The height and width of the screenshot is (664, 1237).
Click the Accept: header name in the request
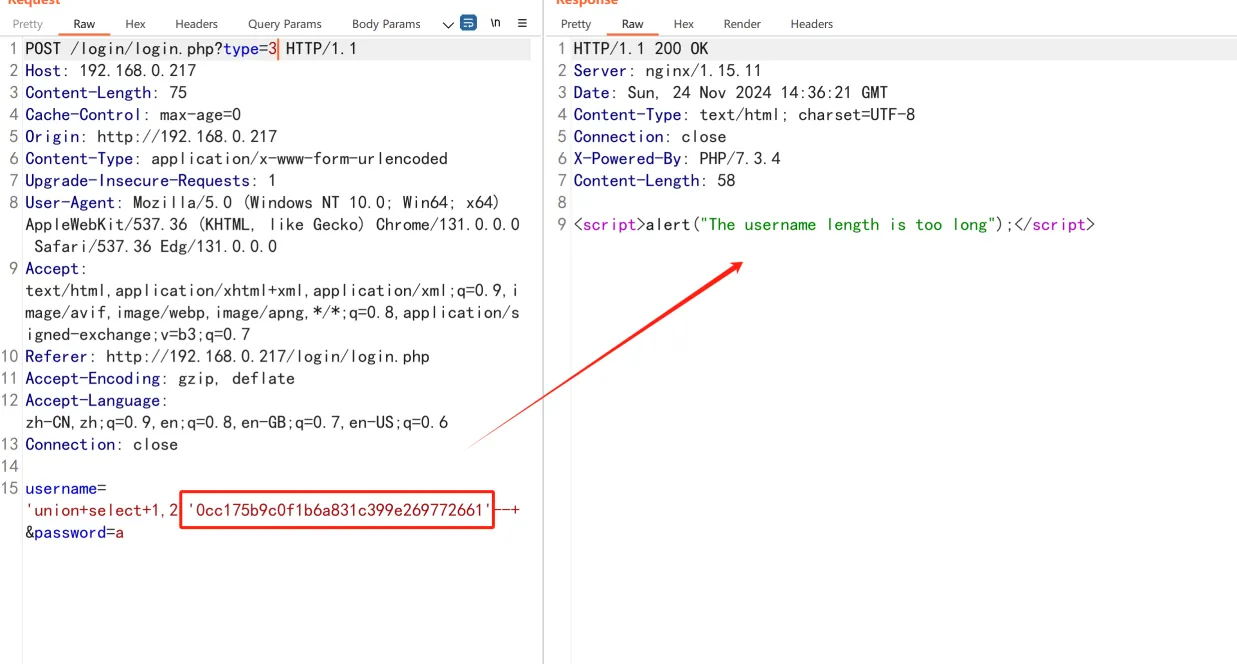(56, 269)
